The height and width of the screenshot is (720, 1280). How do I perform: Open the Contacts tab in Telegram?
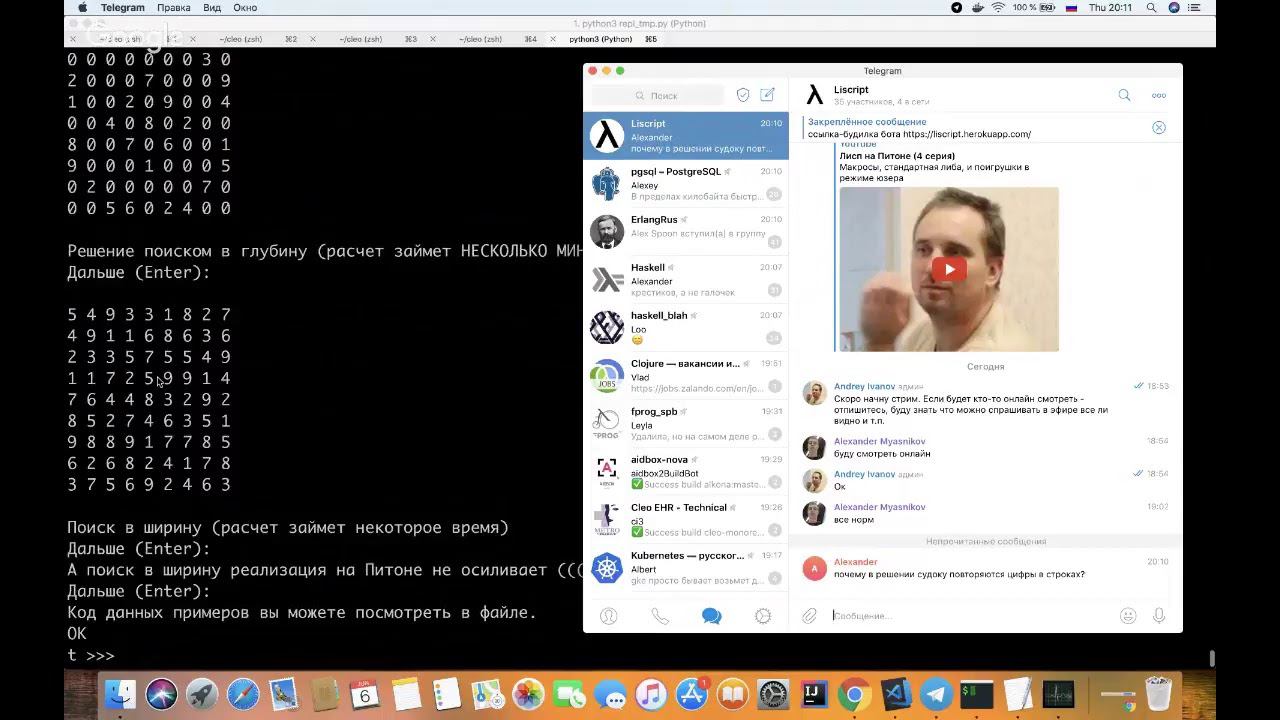(608, 616)
